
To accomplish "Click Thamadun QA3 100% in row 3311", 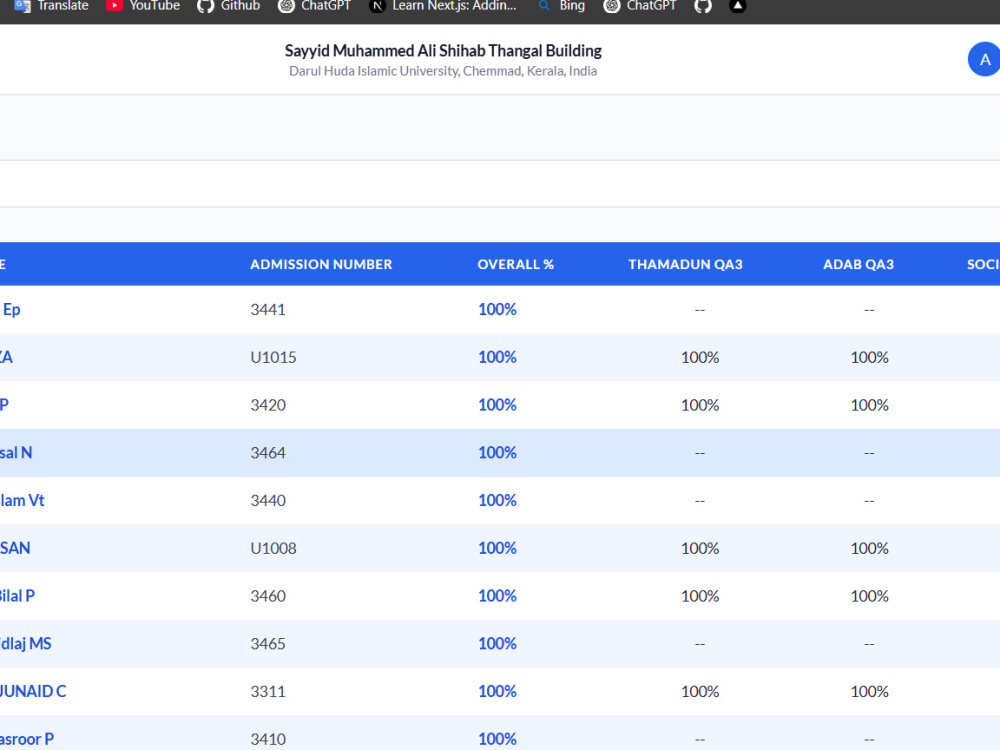I will pos(700,691).
